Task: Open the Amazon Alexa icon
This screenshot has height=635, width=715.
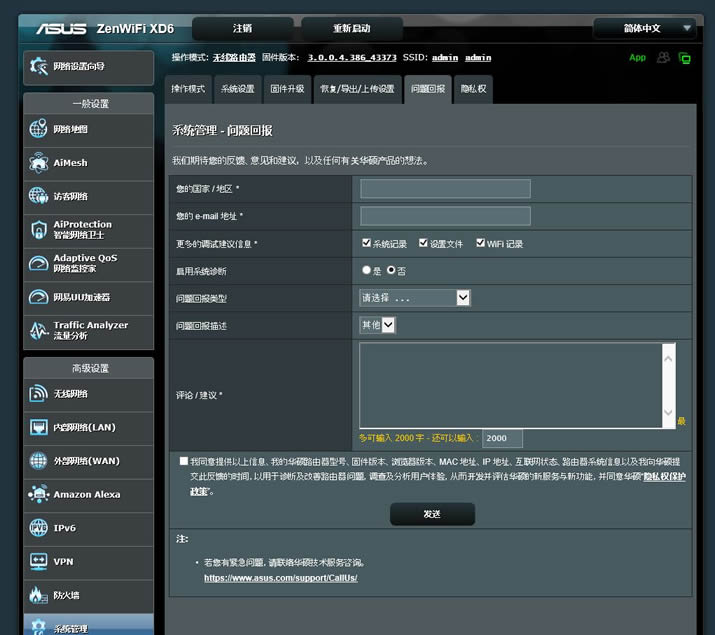Action: pos(38,495)
